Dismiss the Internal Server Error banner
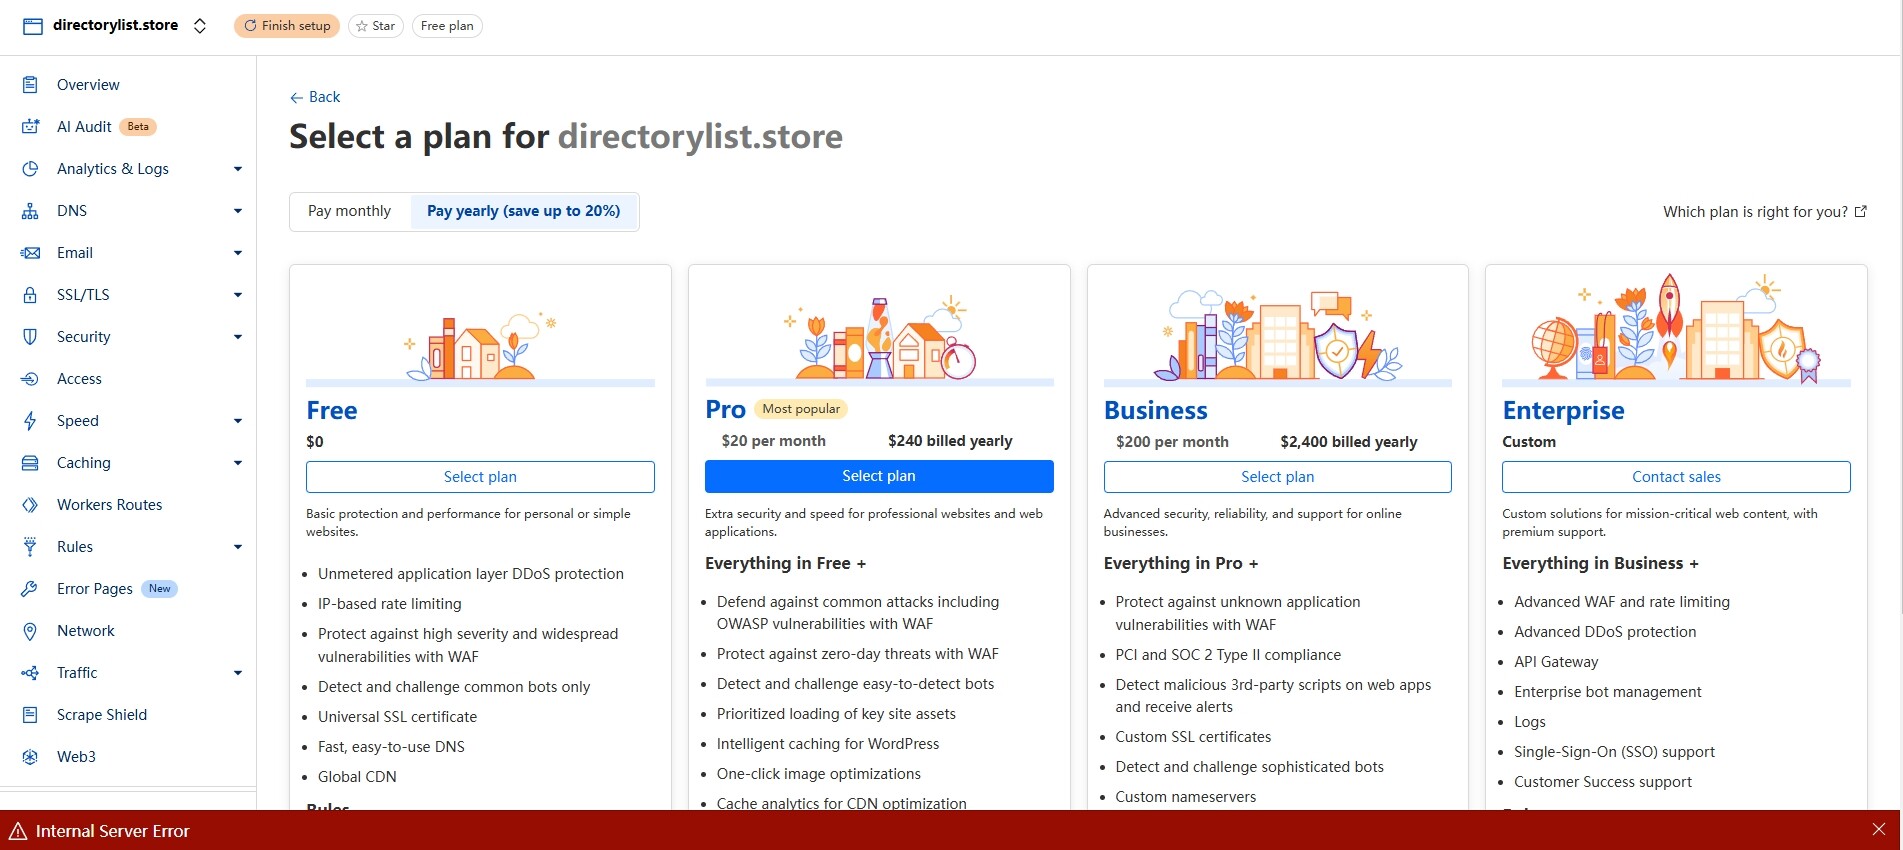 coord(1879,829)
